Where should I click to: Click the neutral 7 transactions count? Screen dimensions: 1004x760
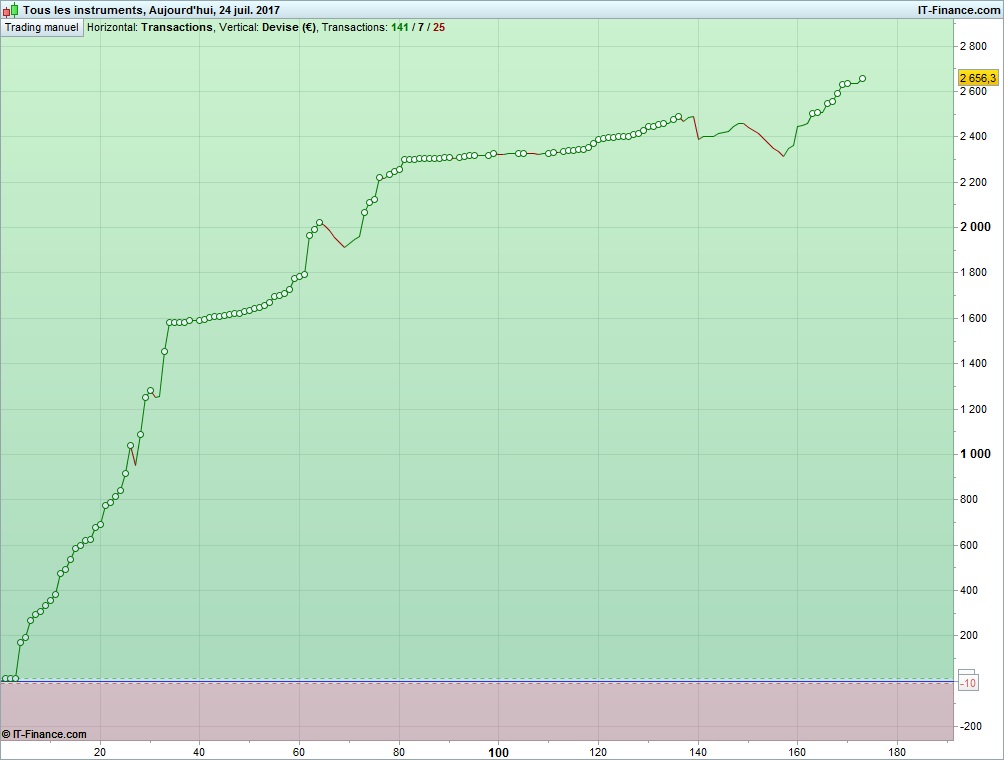point(421,28)
